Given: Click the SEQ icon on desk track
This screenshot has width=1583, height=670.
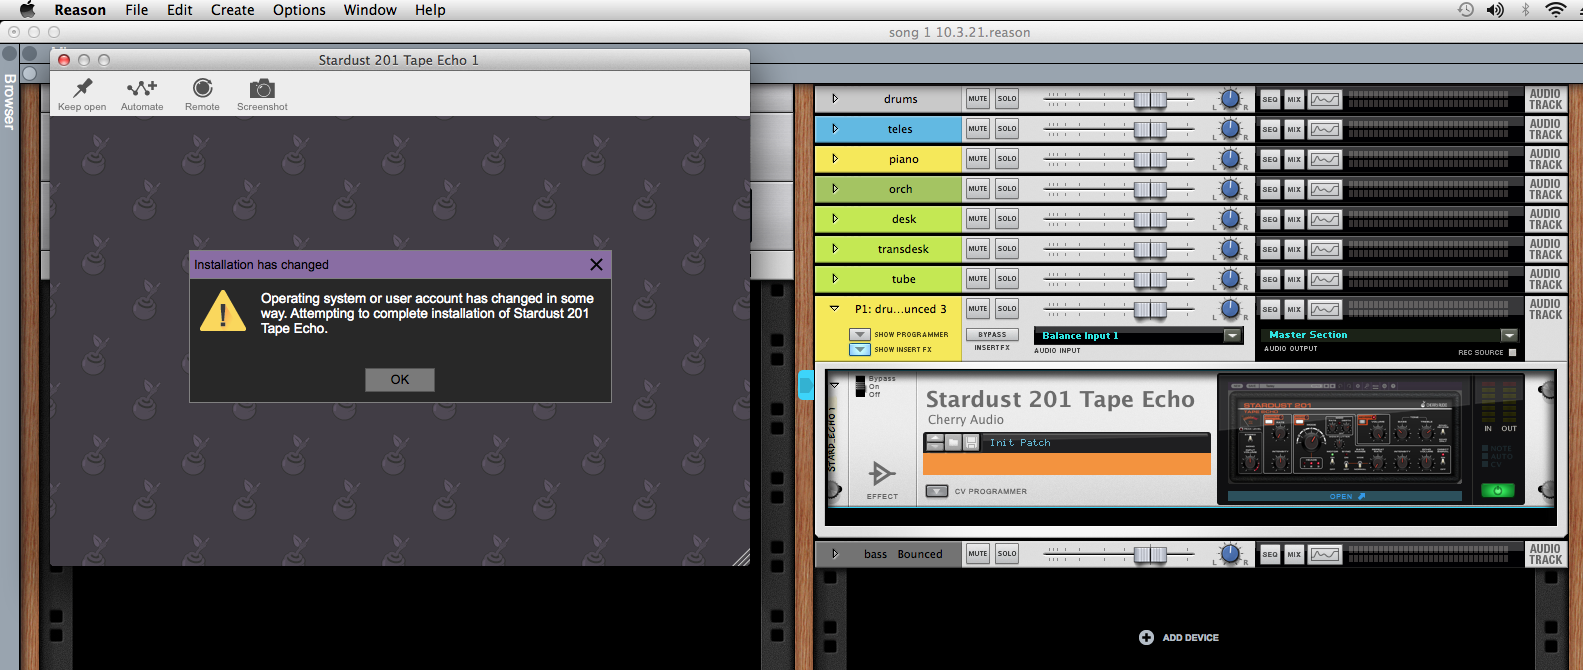Looking at the screenshot, I should tap(1270, 219).
